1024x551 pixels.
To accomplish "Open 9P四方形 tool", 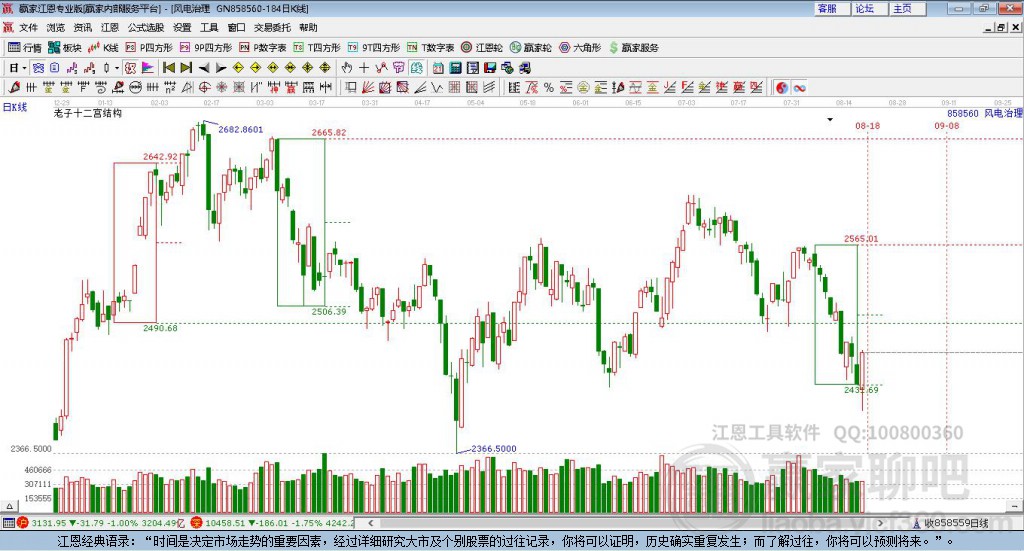I will [x=206, y=48].
